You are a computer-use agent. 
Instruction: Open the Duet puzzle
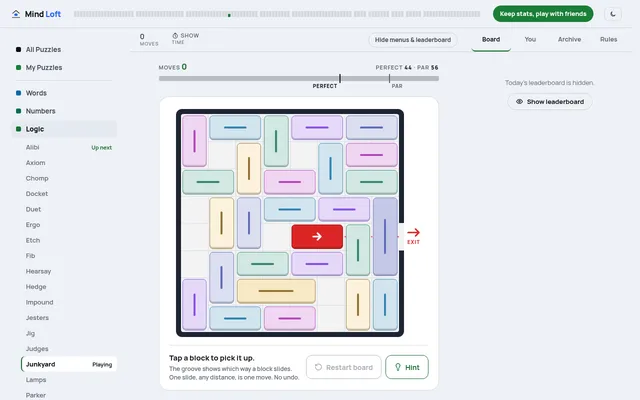pos(33,209)
